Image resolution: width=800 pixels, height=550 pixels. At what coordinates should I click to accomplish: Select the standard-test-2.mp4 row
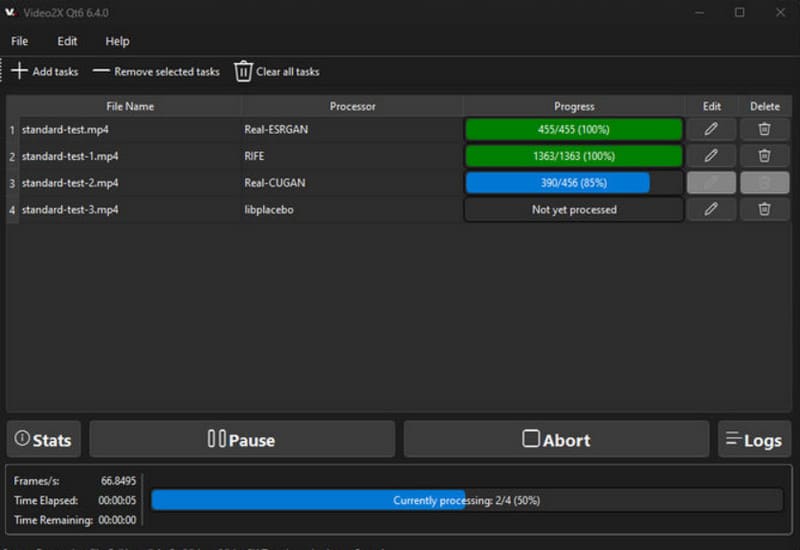click(70, 183)
